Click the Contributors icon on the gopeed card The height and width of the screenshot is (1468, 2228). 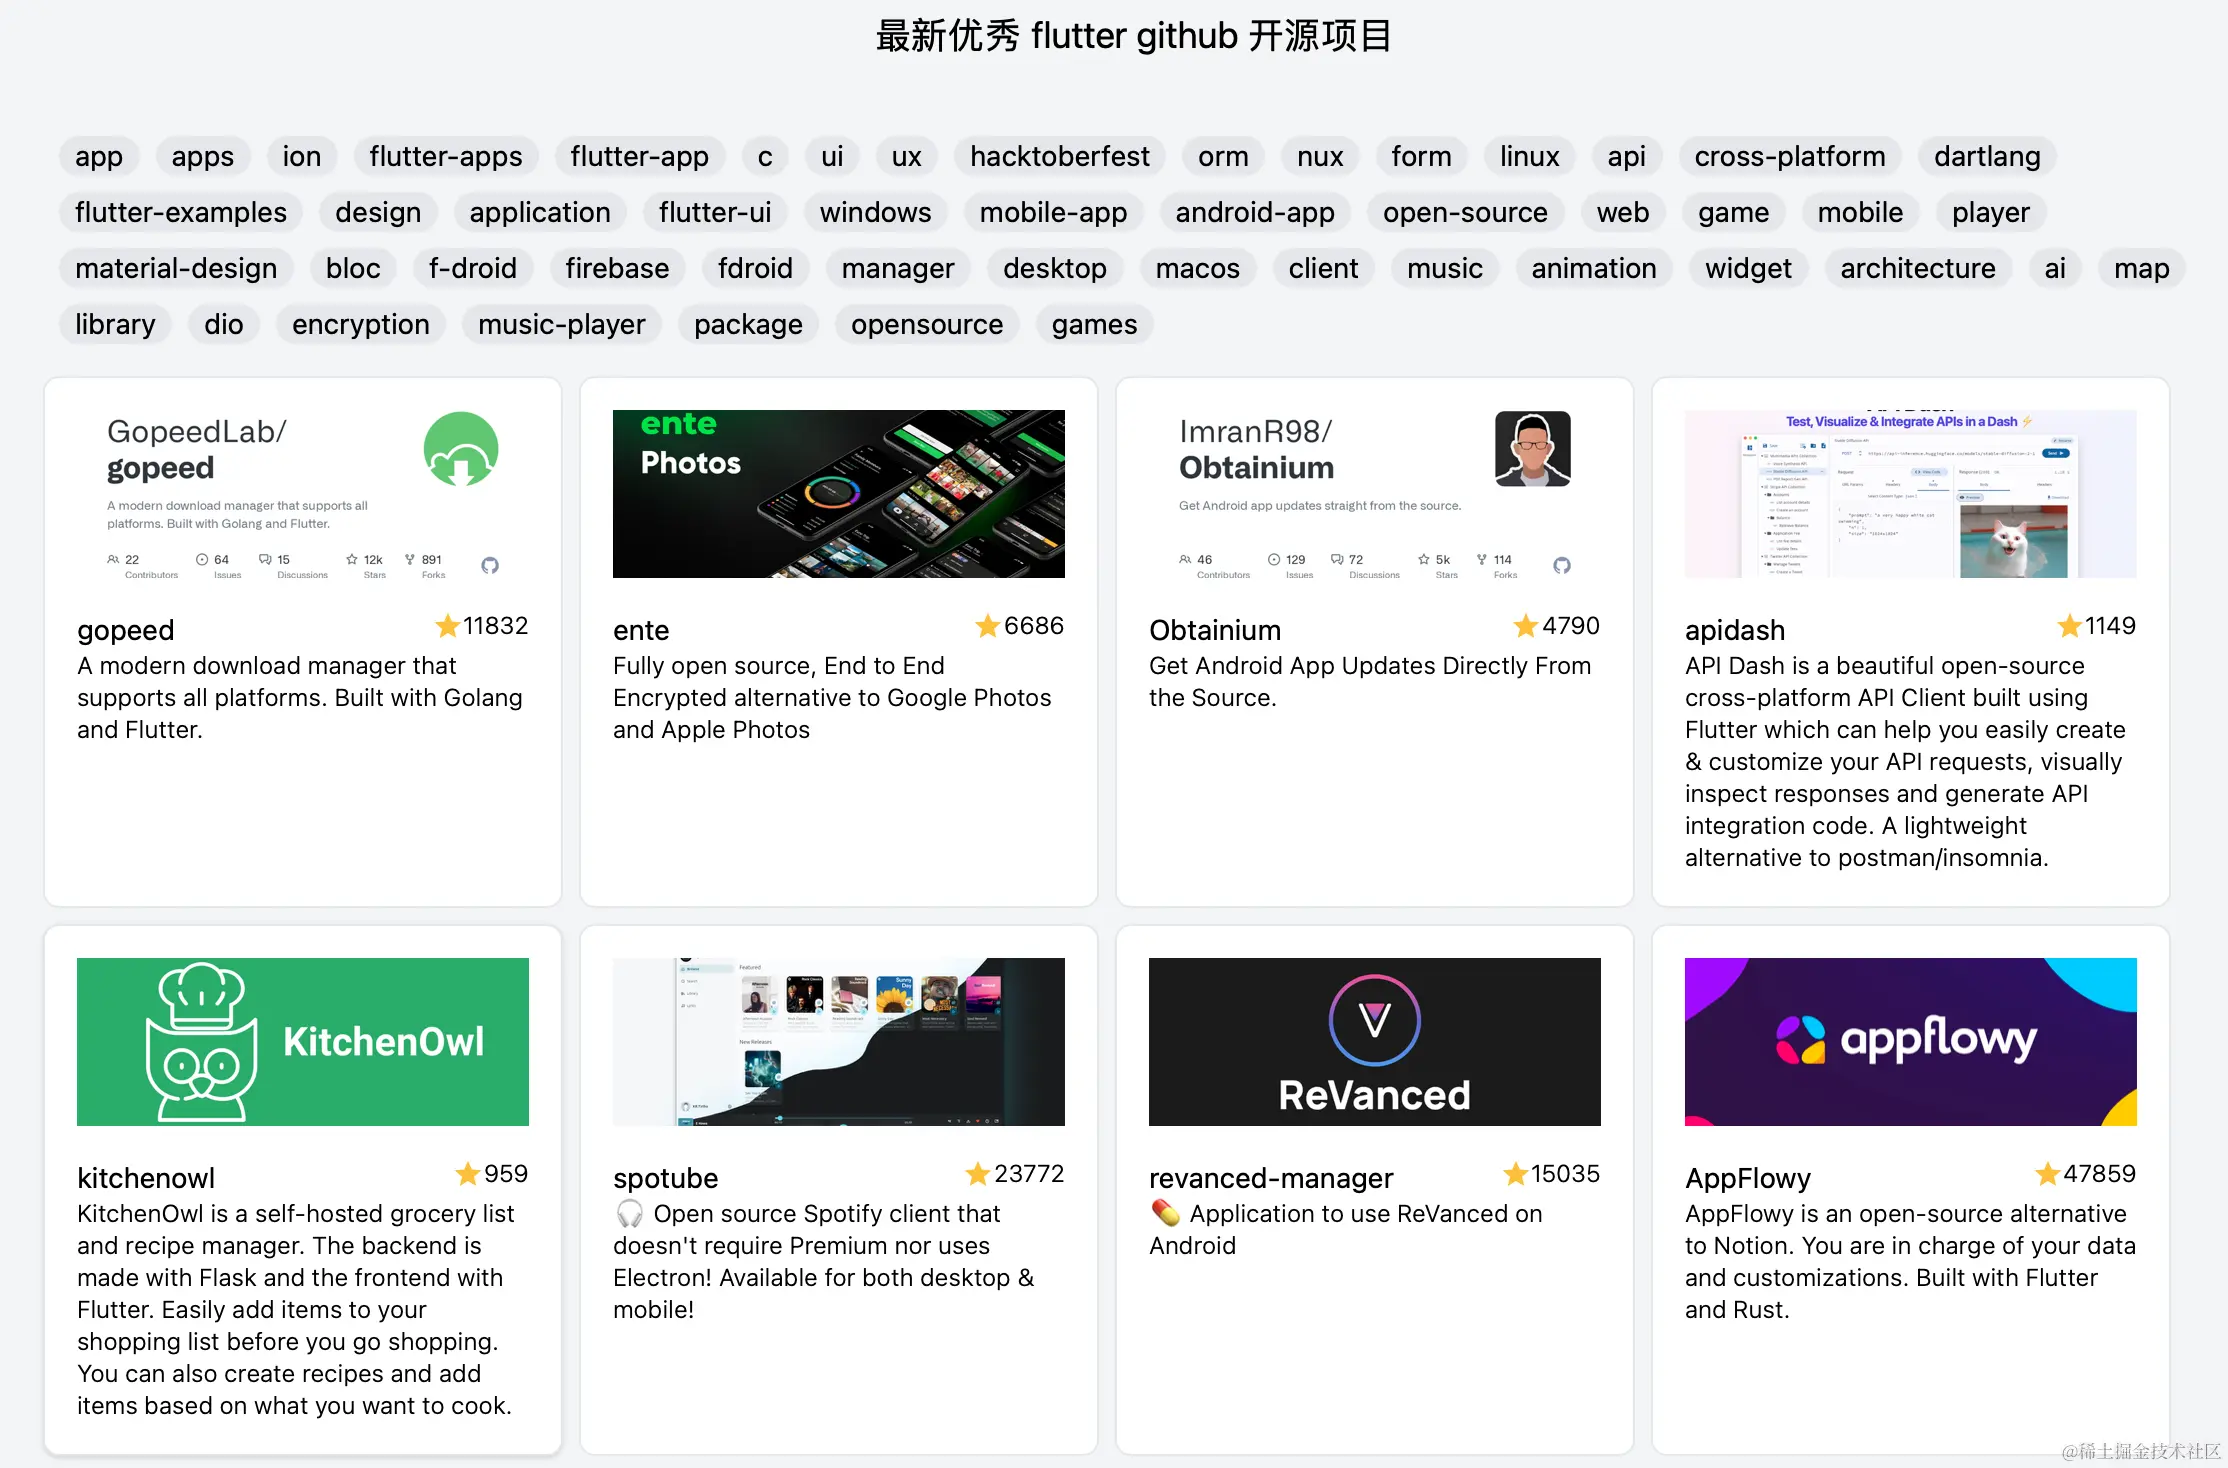click(113, 560)
